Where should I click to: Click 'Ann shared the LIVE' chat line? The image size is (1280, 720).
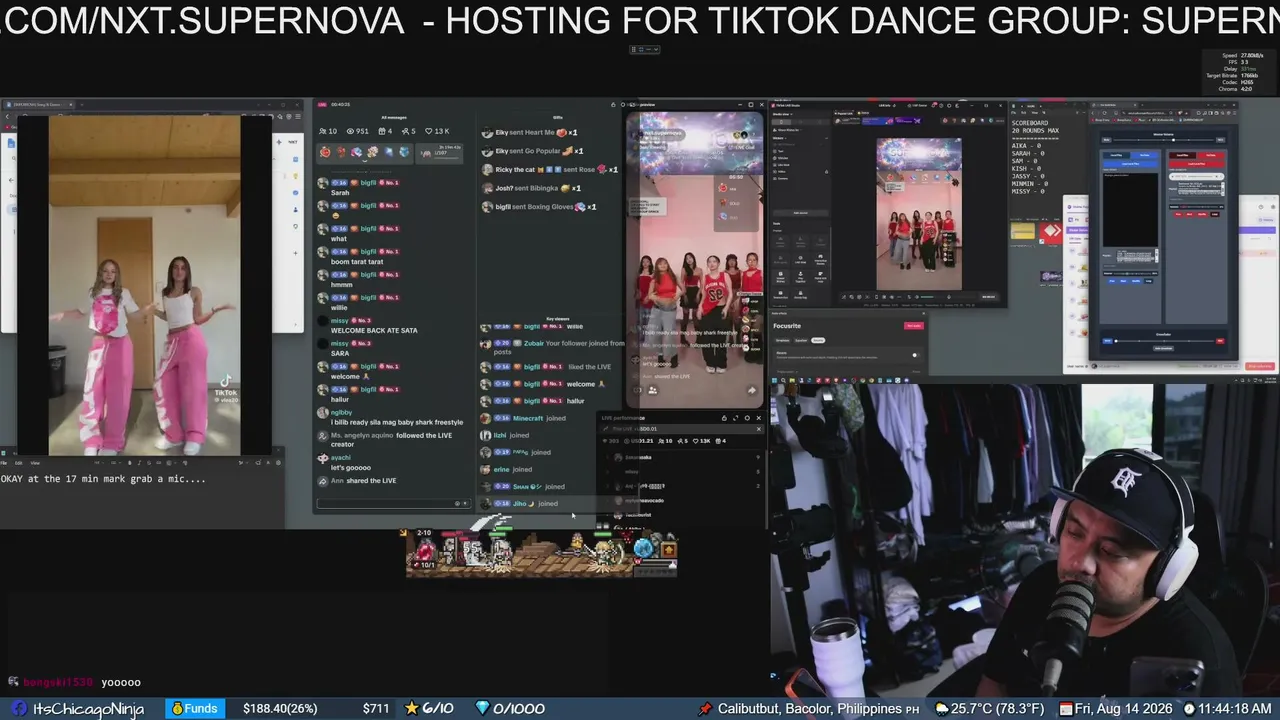click(363, 481)
